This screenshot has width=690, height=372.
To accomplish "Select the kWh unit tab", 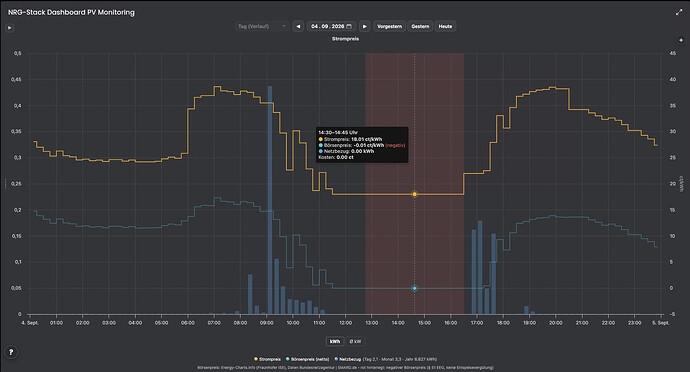I will tap(335, 342).
